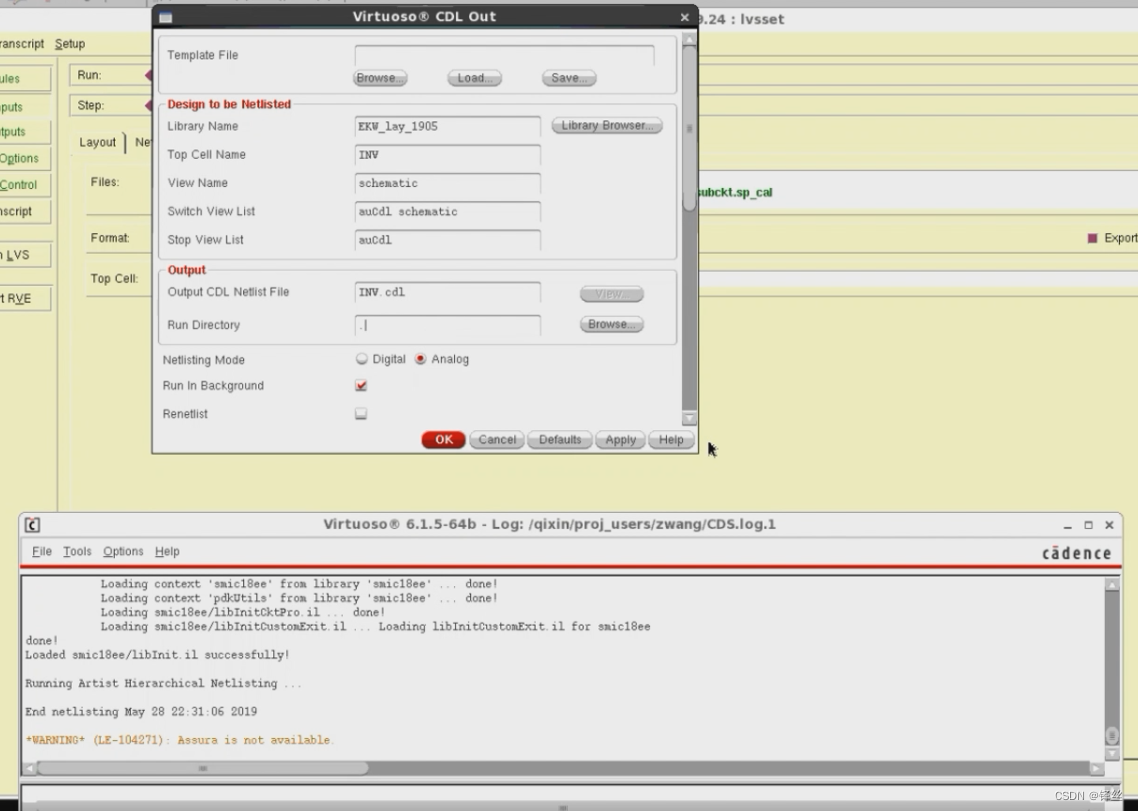Click greyed View button for netlist
This screenshot has height=811, width=1138.
[x=611, y=294]
